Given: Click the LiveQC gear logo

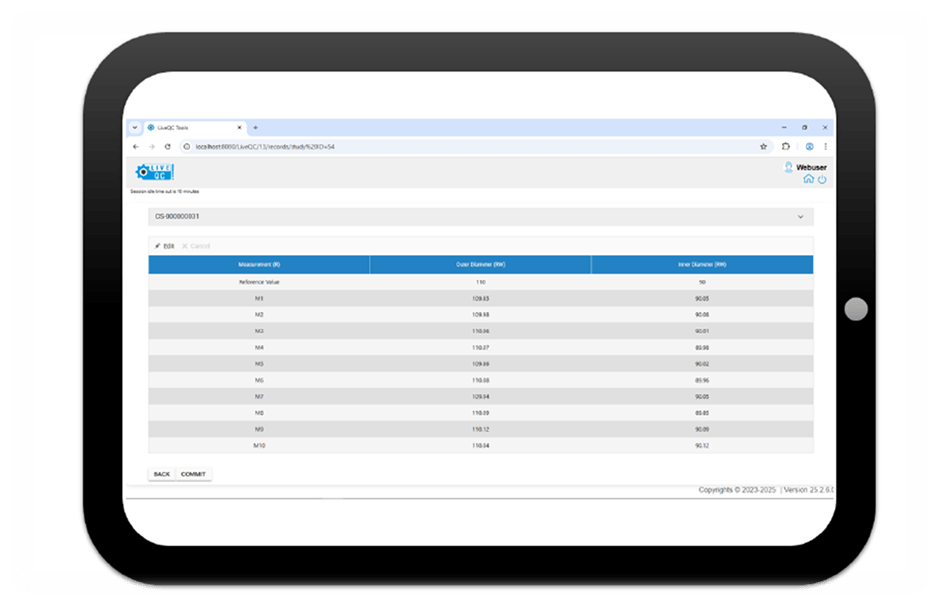Looking at the screenshot, I should point(154,172).
